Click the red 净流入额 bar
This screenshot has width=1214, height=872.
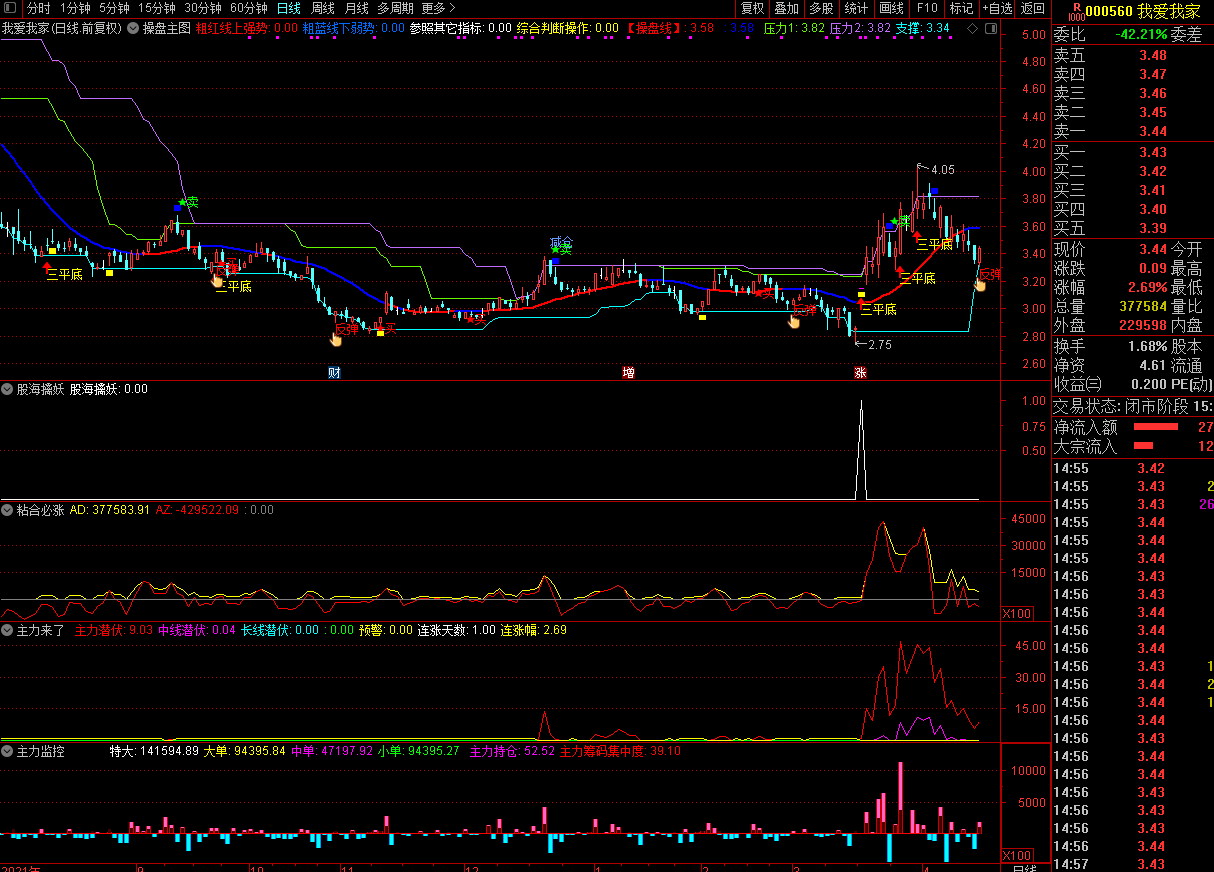pyautogui.click(x=1155, y=427)
